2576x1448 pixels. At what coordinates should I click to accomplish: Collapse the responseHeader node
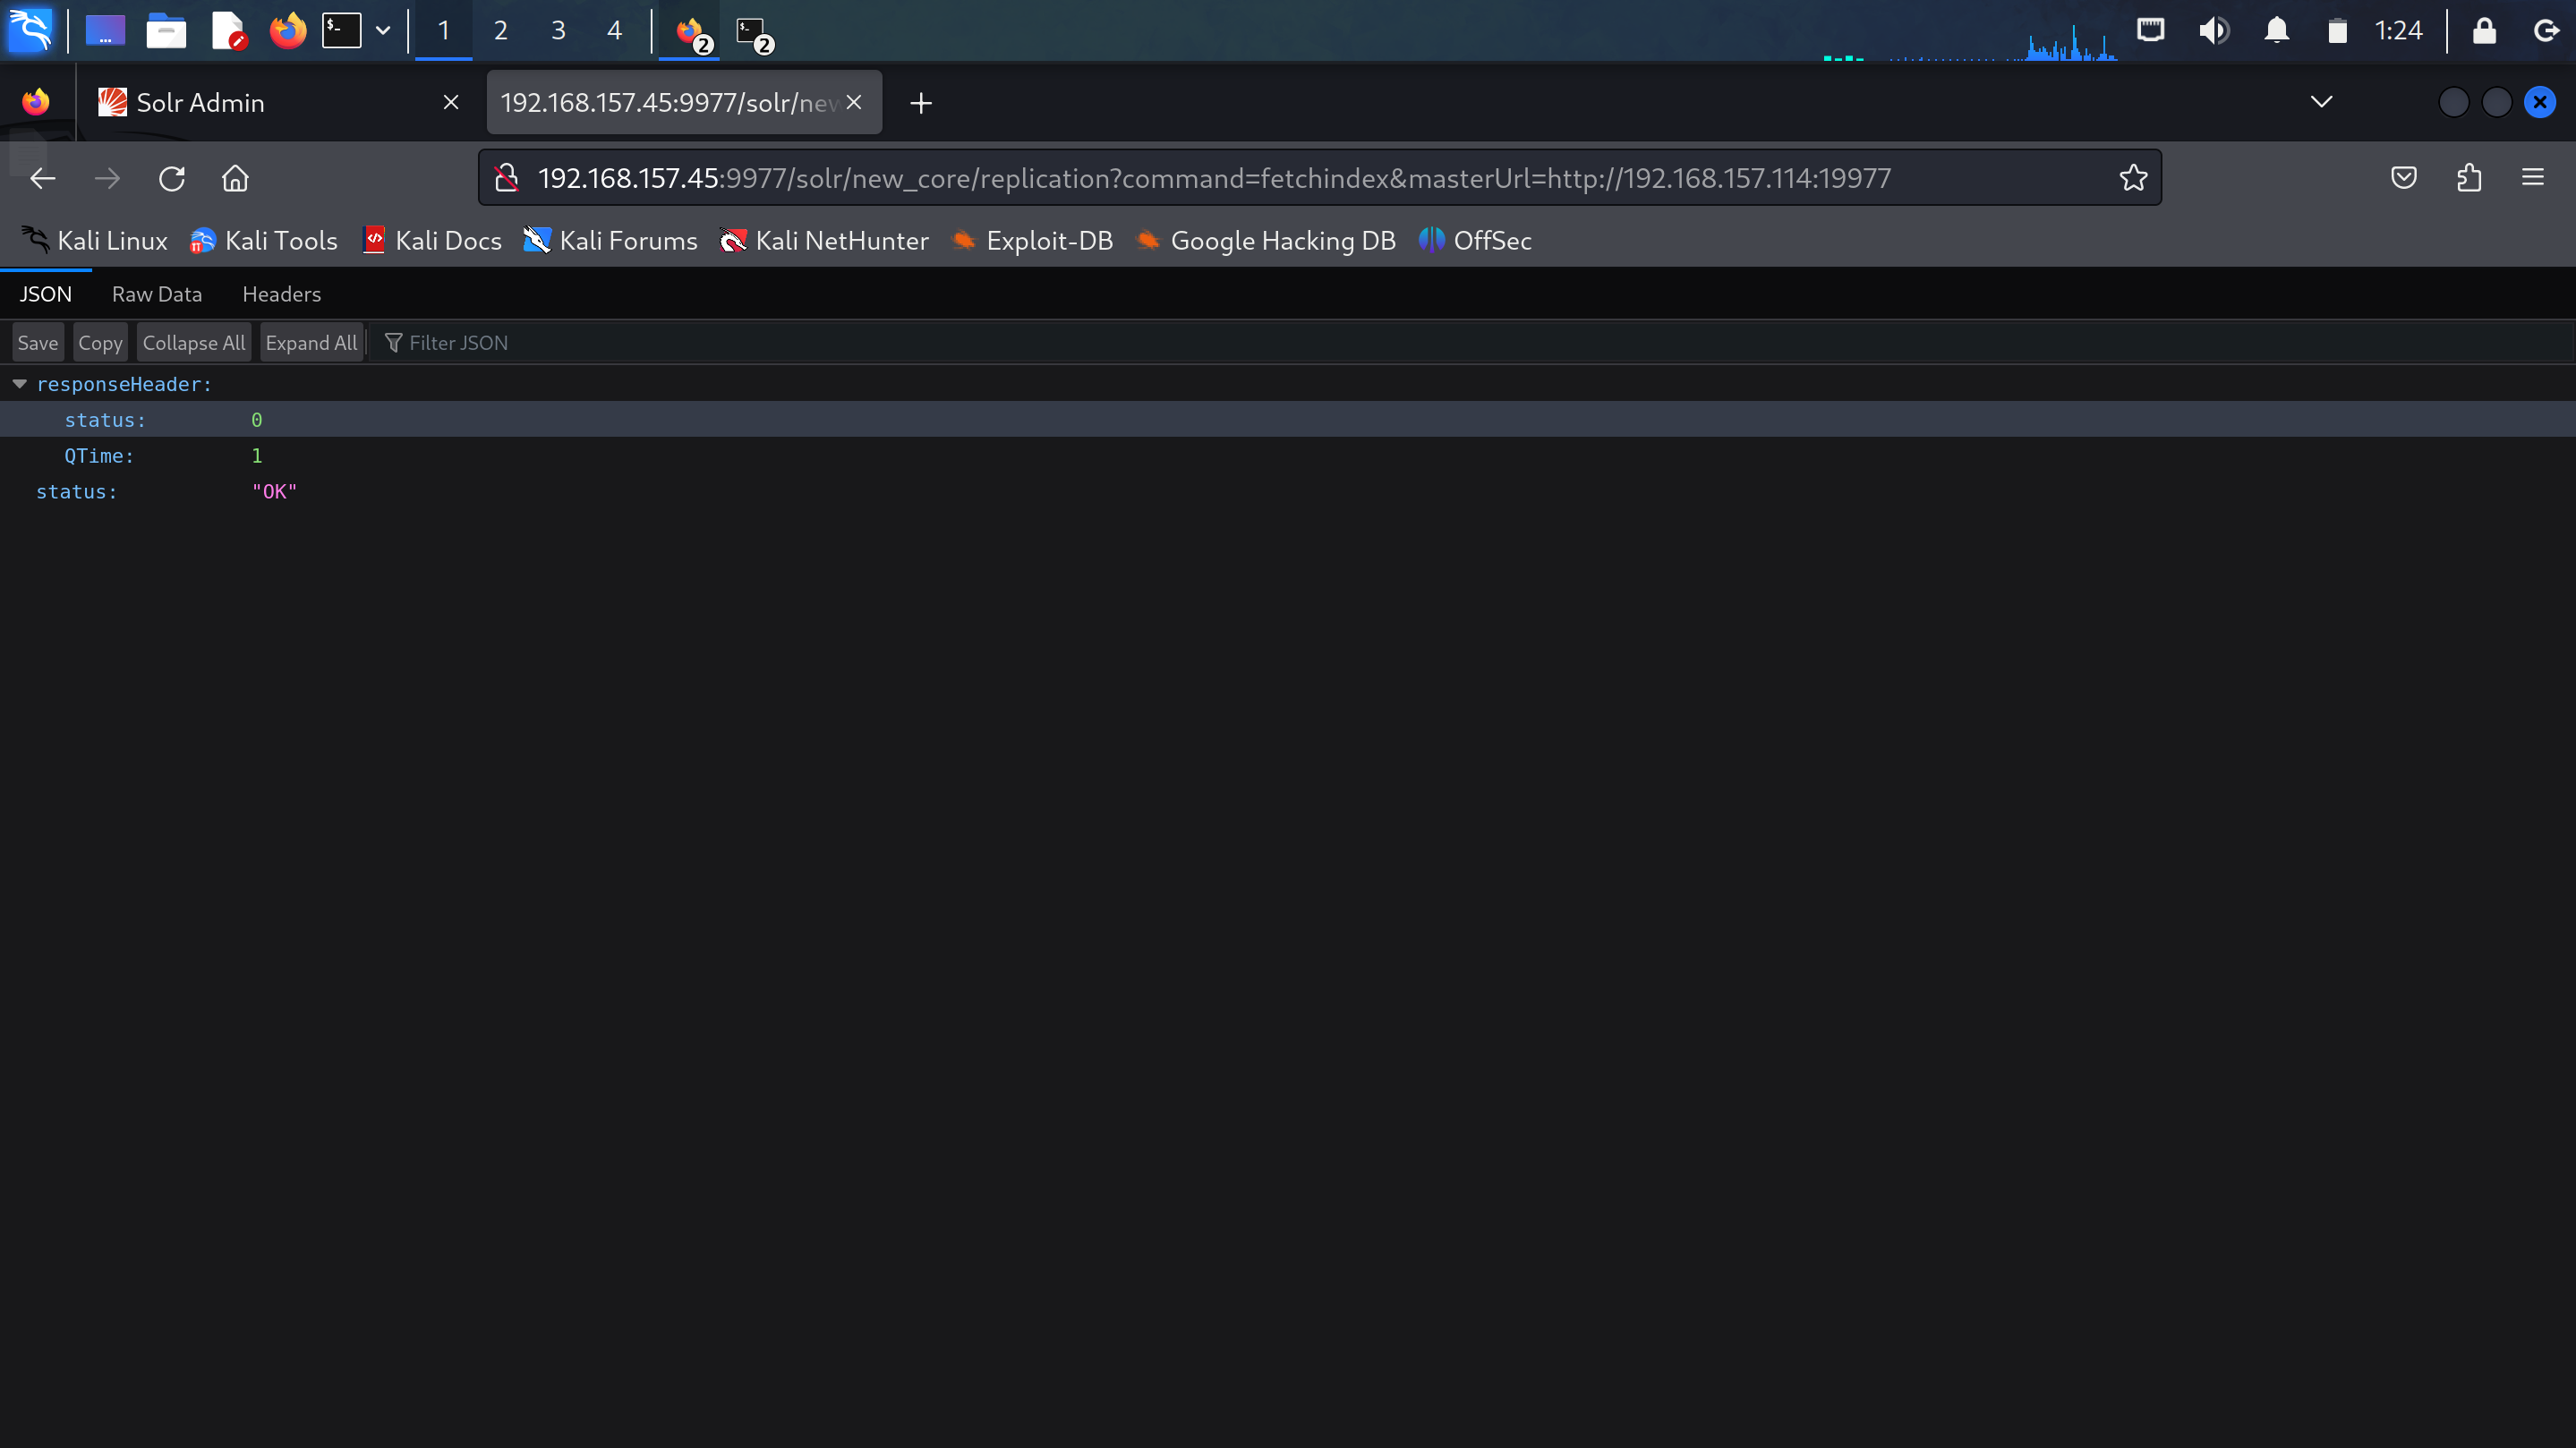tap(19, 384)
